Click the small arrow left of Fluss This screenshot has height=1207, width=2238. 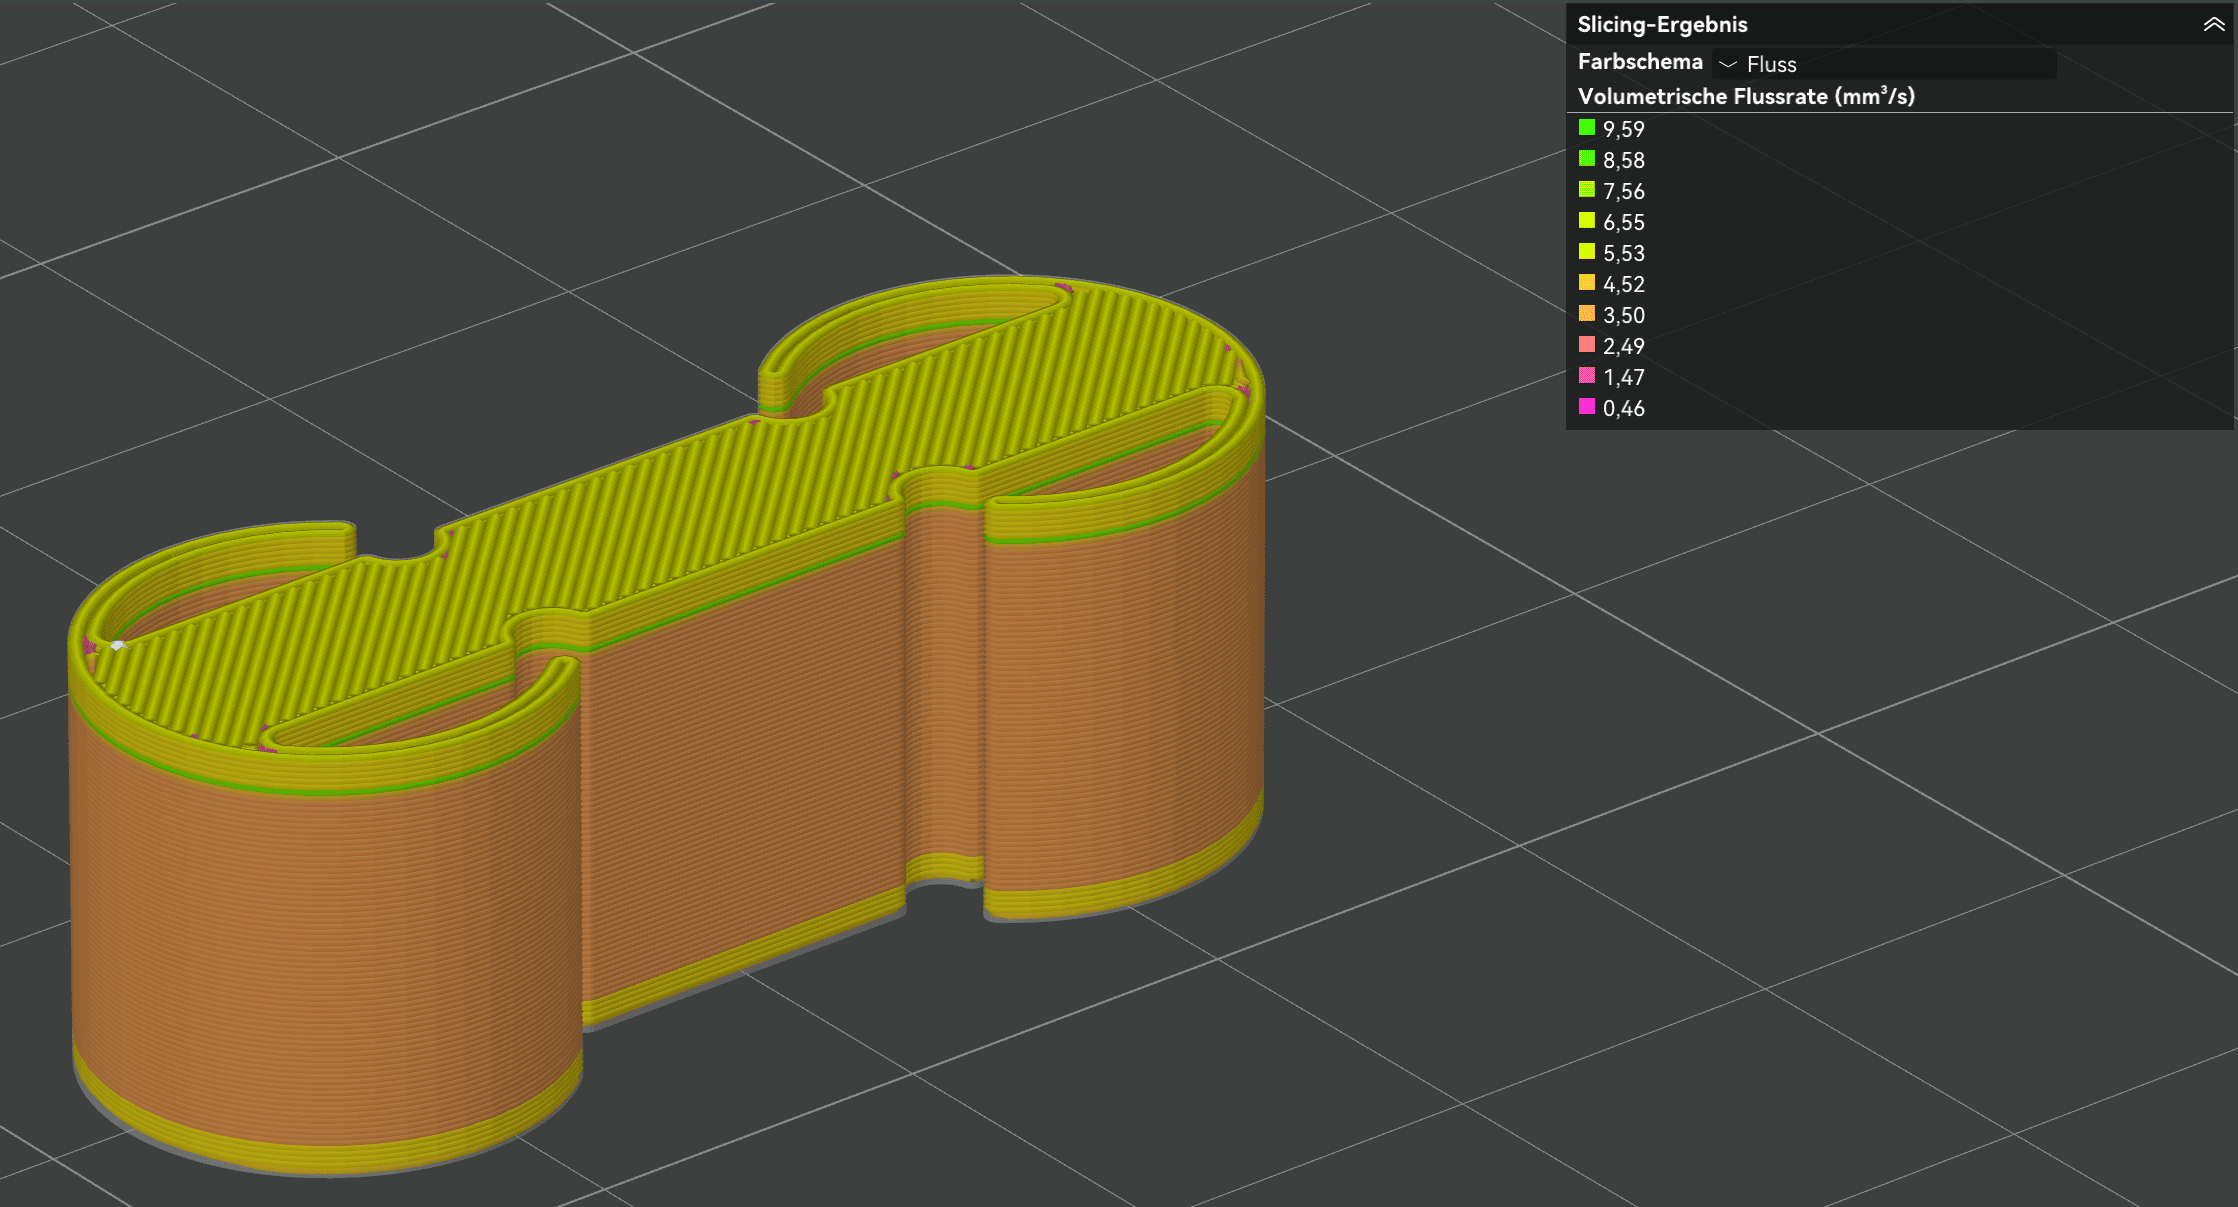1727,64
